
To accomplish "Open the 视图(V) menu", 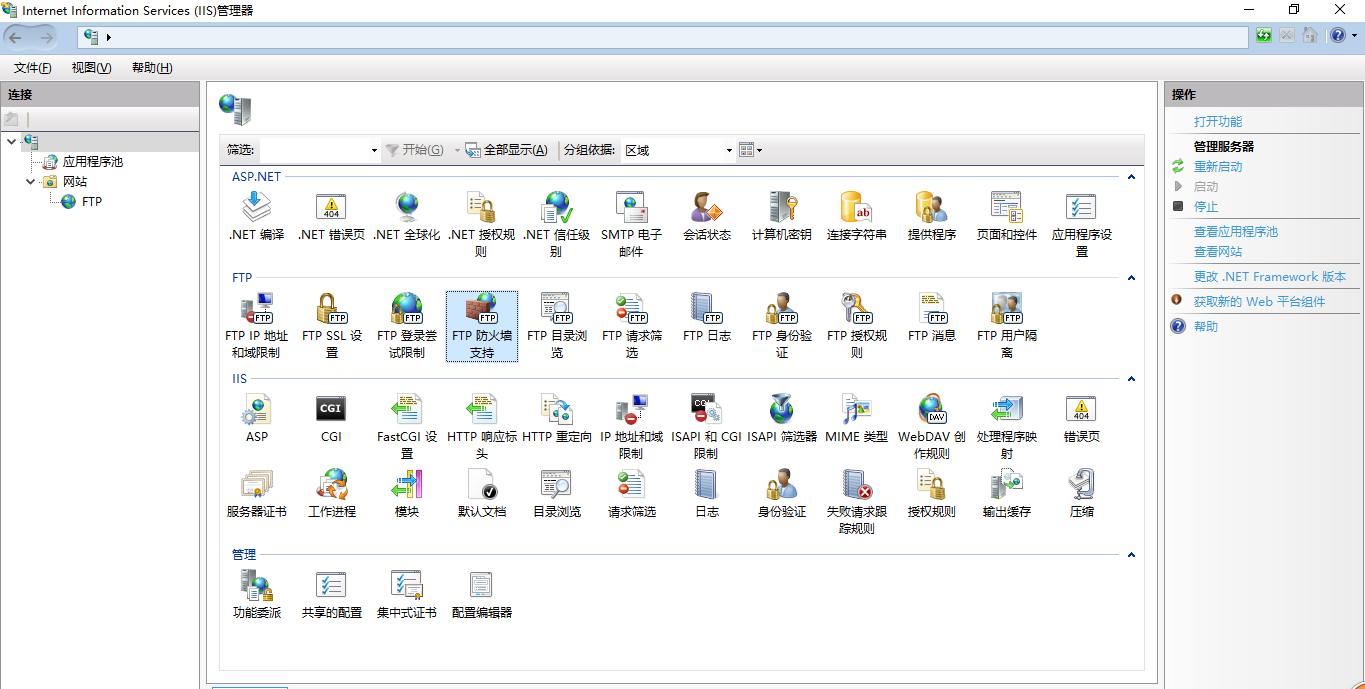I will pyautogui.click(x=91, y=68).
